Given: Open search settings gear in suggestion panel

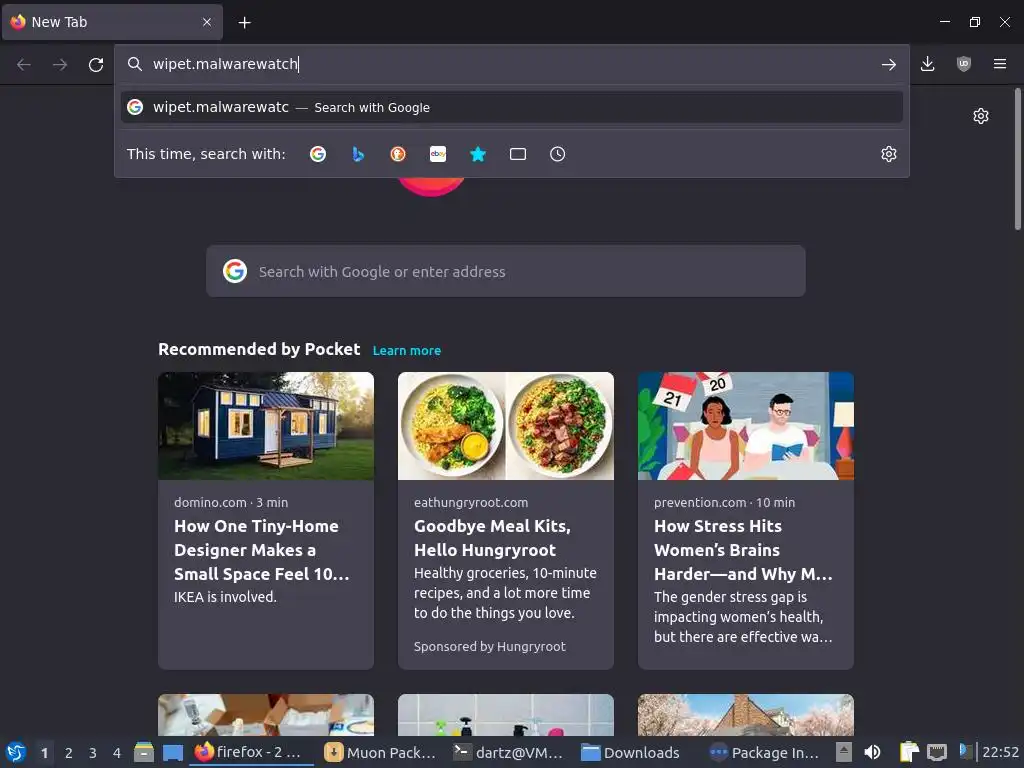Looking at the screenshot, I should pyautogui.click(x=888, y=154).
